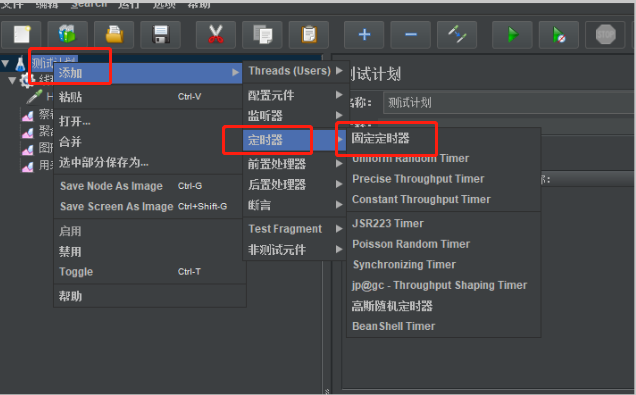The width and height of the screenshot is (636, 395).
Task: Click the Copy toolbar icon
Action: point(262,34)
